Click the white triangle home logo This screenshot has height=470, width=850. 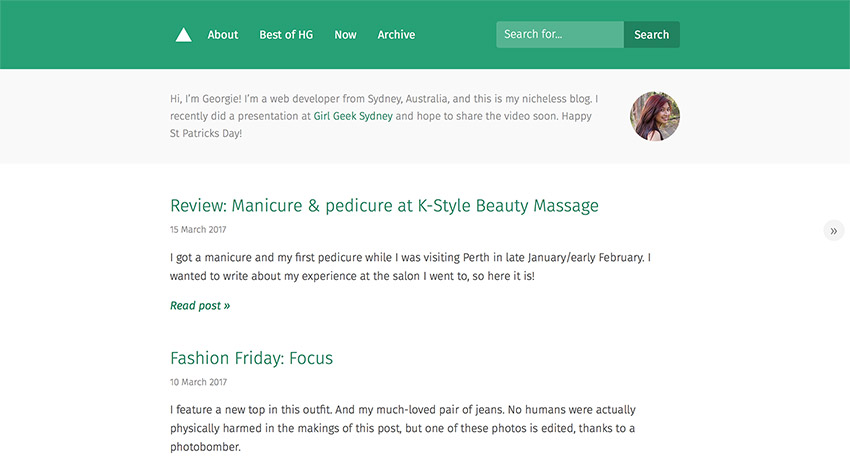(183, 35)
